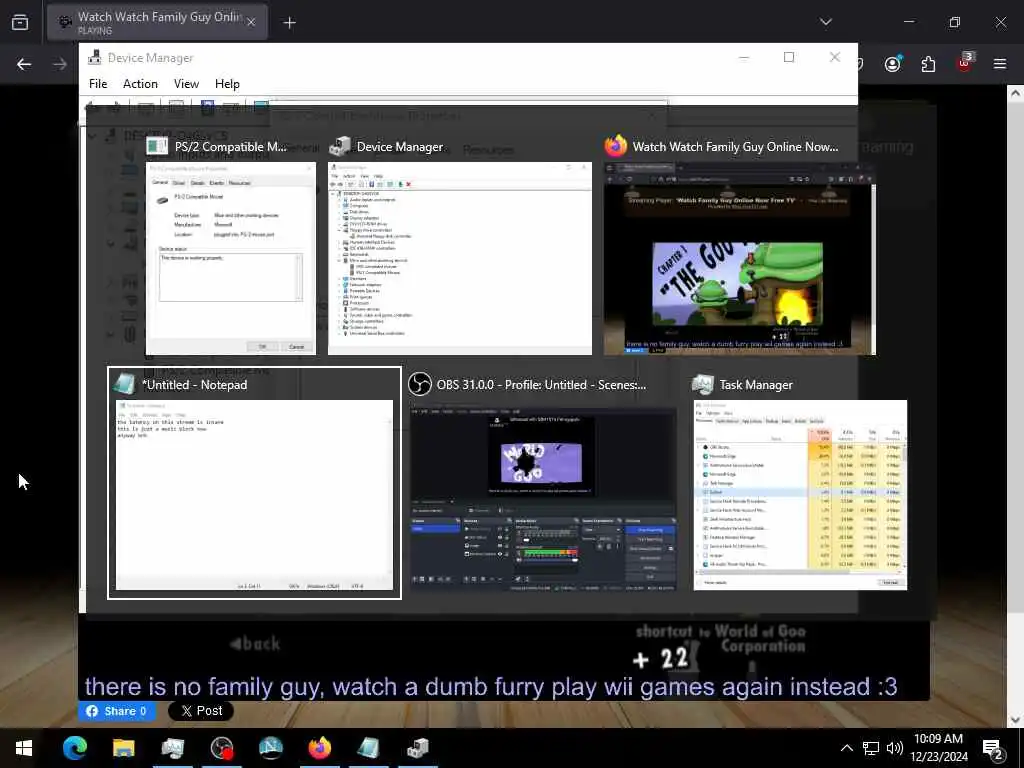Switch to Firefox Watch Family Guy thumbnail
Viewport: 1024px width, 768px height.
coord(739,258)
